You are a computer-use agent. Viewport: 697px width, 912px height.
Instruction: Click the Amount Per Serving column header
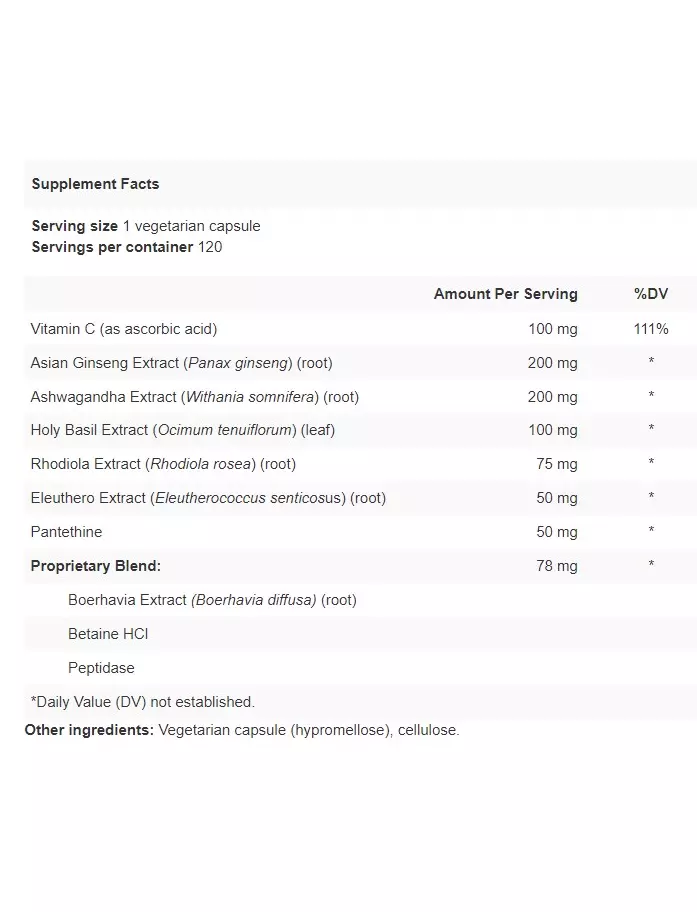coord(506,294)
